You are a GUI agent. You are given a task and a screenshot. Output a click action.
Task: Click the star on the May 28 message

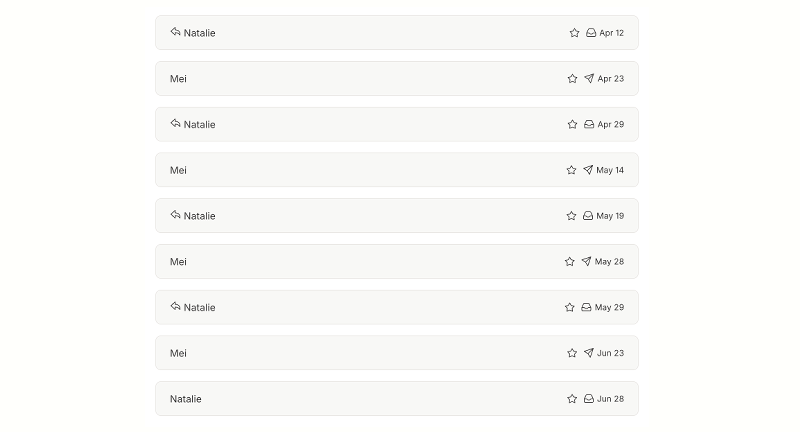coord(570,262)
